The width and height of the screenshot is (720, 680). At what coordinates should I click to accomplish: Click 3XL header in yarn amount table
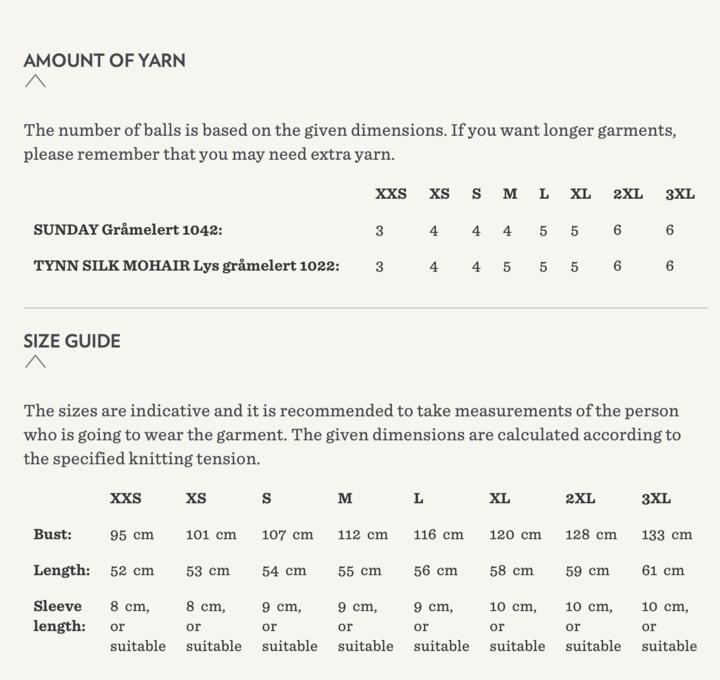680,194
